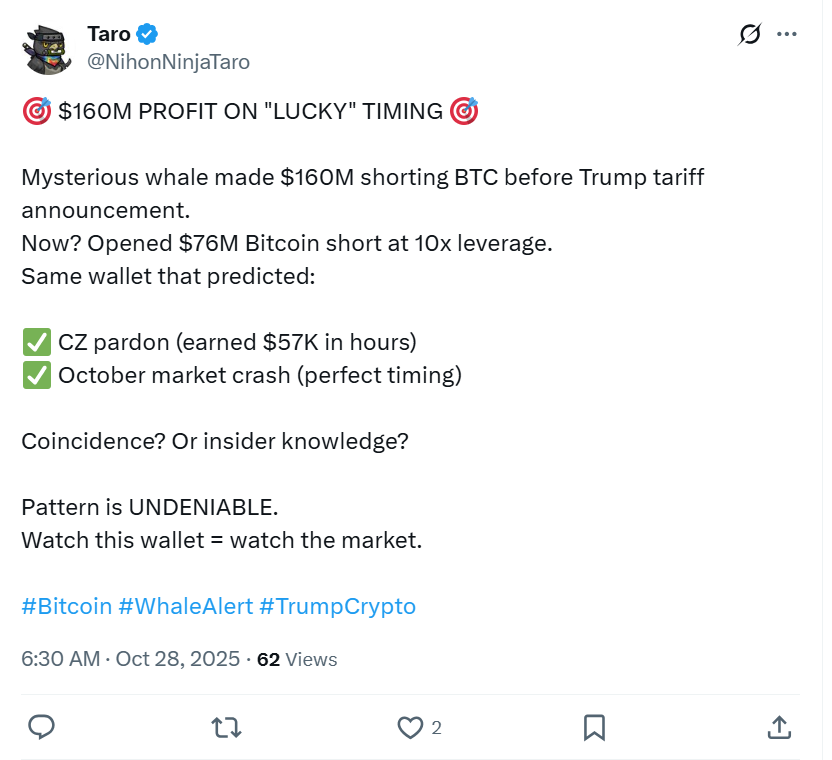
Task: Open the more options menu on the tweet
Action: click(x=787, y=34)
